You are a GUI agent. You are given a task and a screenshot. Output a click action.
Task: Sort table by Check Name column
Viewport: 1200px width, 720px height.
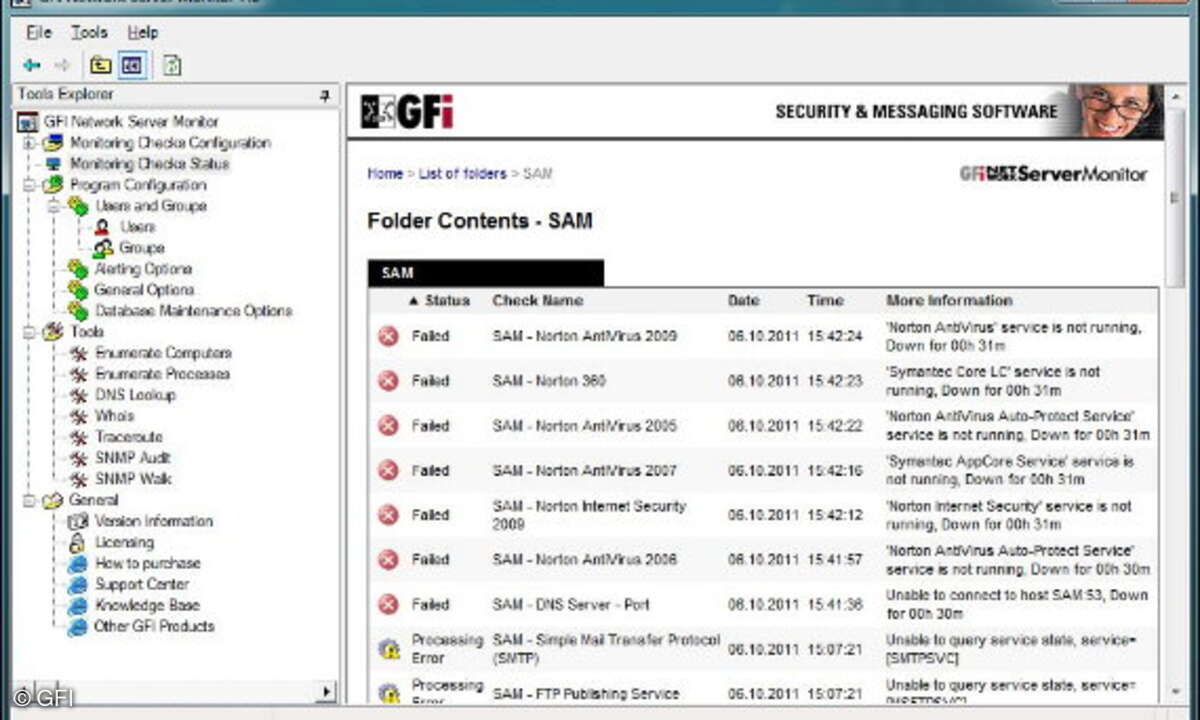tap(537, 300)
